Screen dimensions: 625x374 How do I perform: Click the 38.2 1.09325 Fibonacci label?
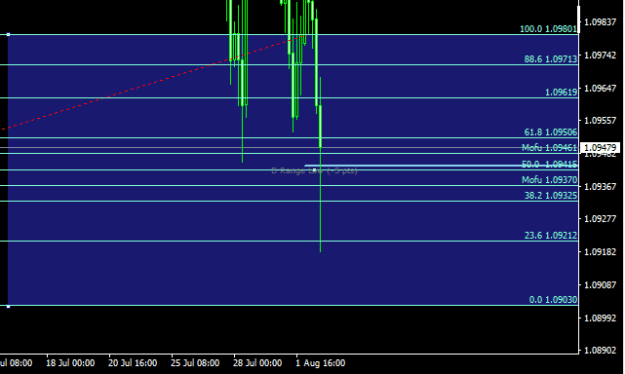click(x=550, y=195)
